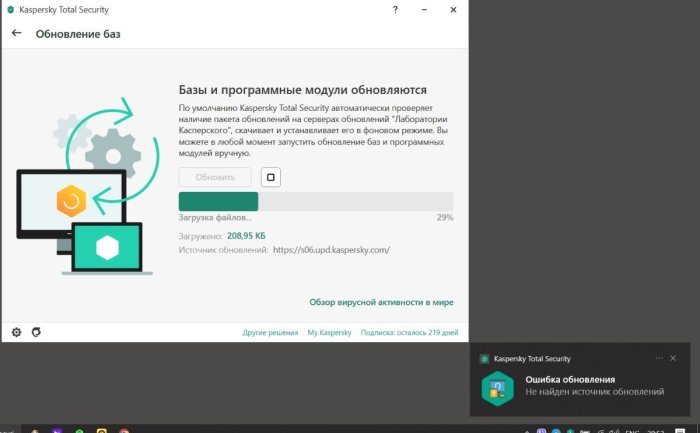700x433 pixels.
Task: Click Подписка: осталось 219 дней link
Action: coord(409,333)
